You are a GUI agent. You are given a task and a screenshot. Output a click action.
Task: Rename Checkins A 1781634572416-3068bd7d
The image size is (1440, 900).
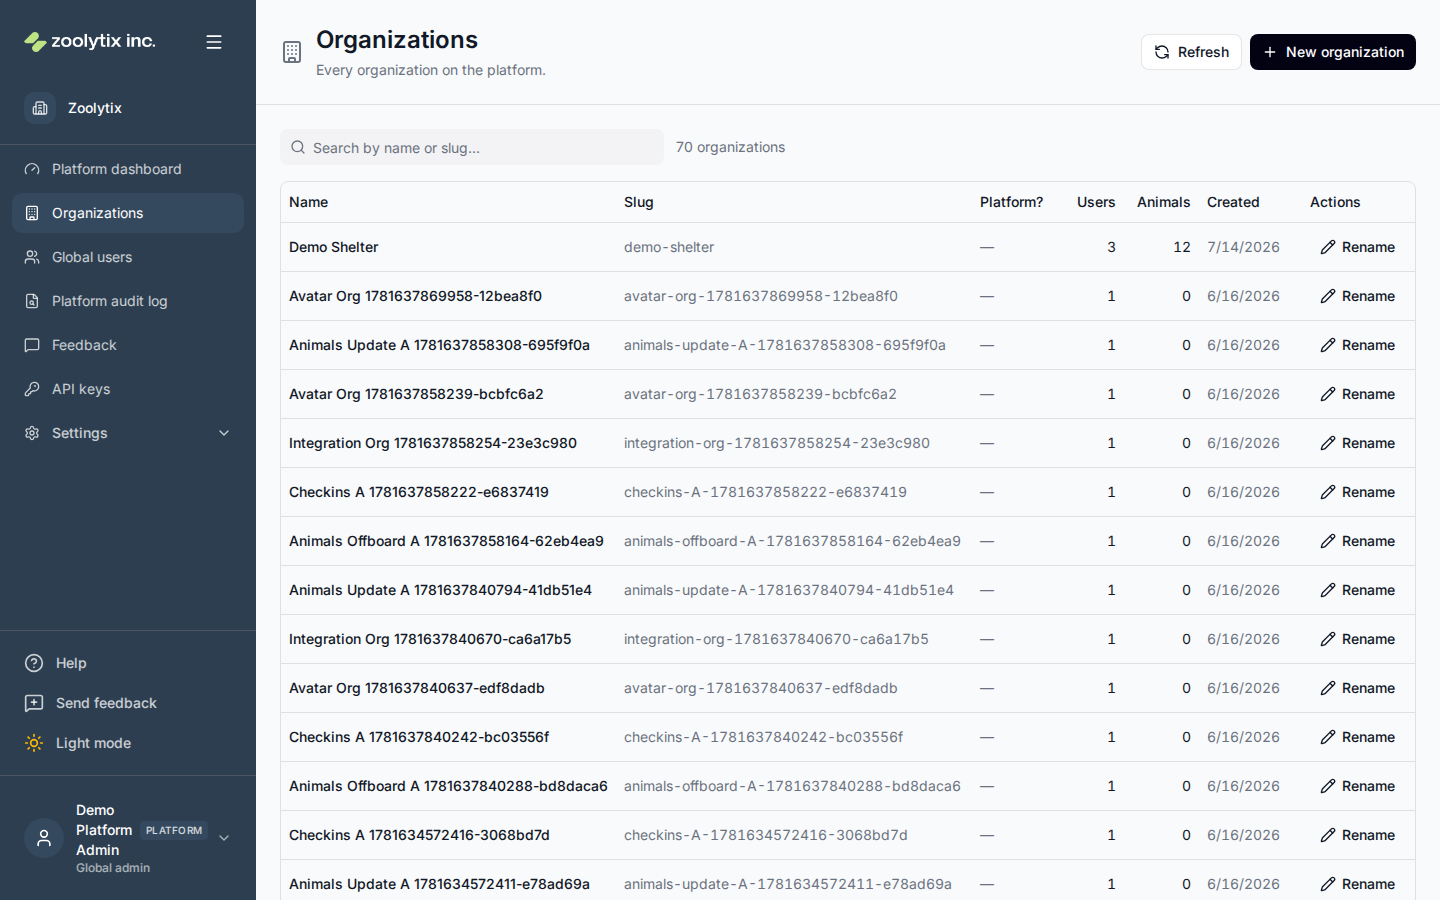click(x=1357, y=835)
